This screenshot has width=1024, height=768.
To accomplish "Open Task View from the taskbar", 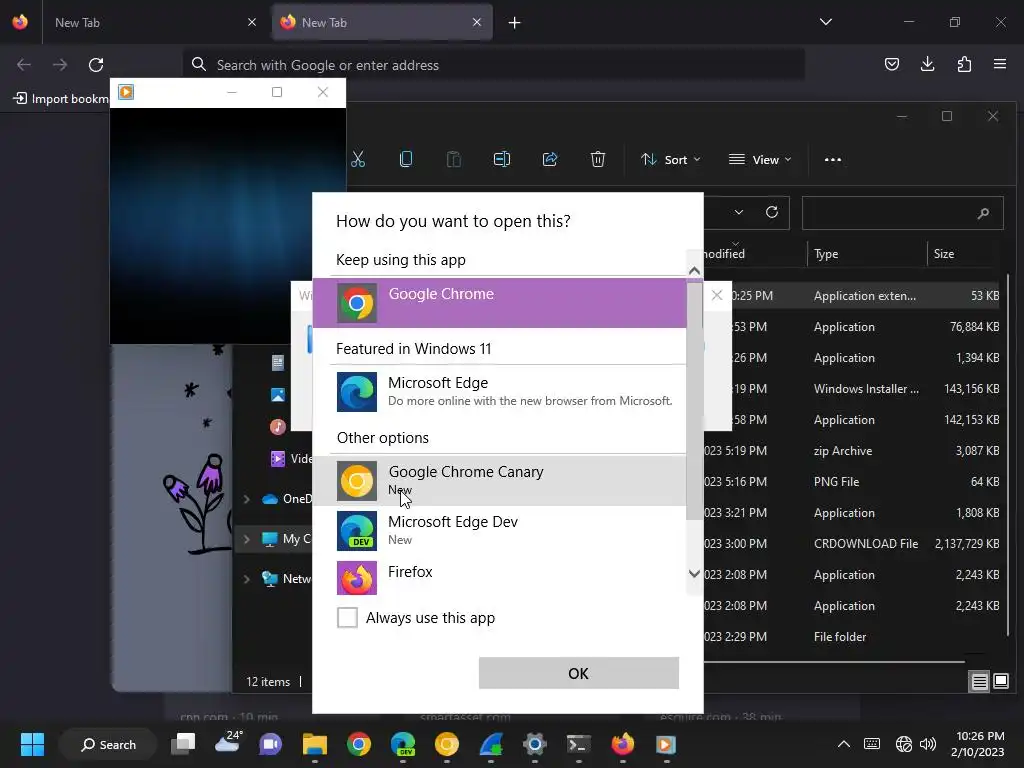I will (183, 744).
